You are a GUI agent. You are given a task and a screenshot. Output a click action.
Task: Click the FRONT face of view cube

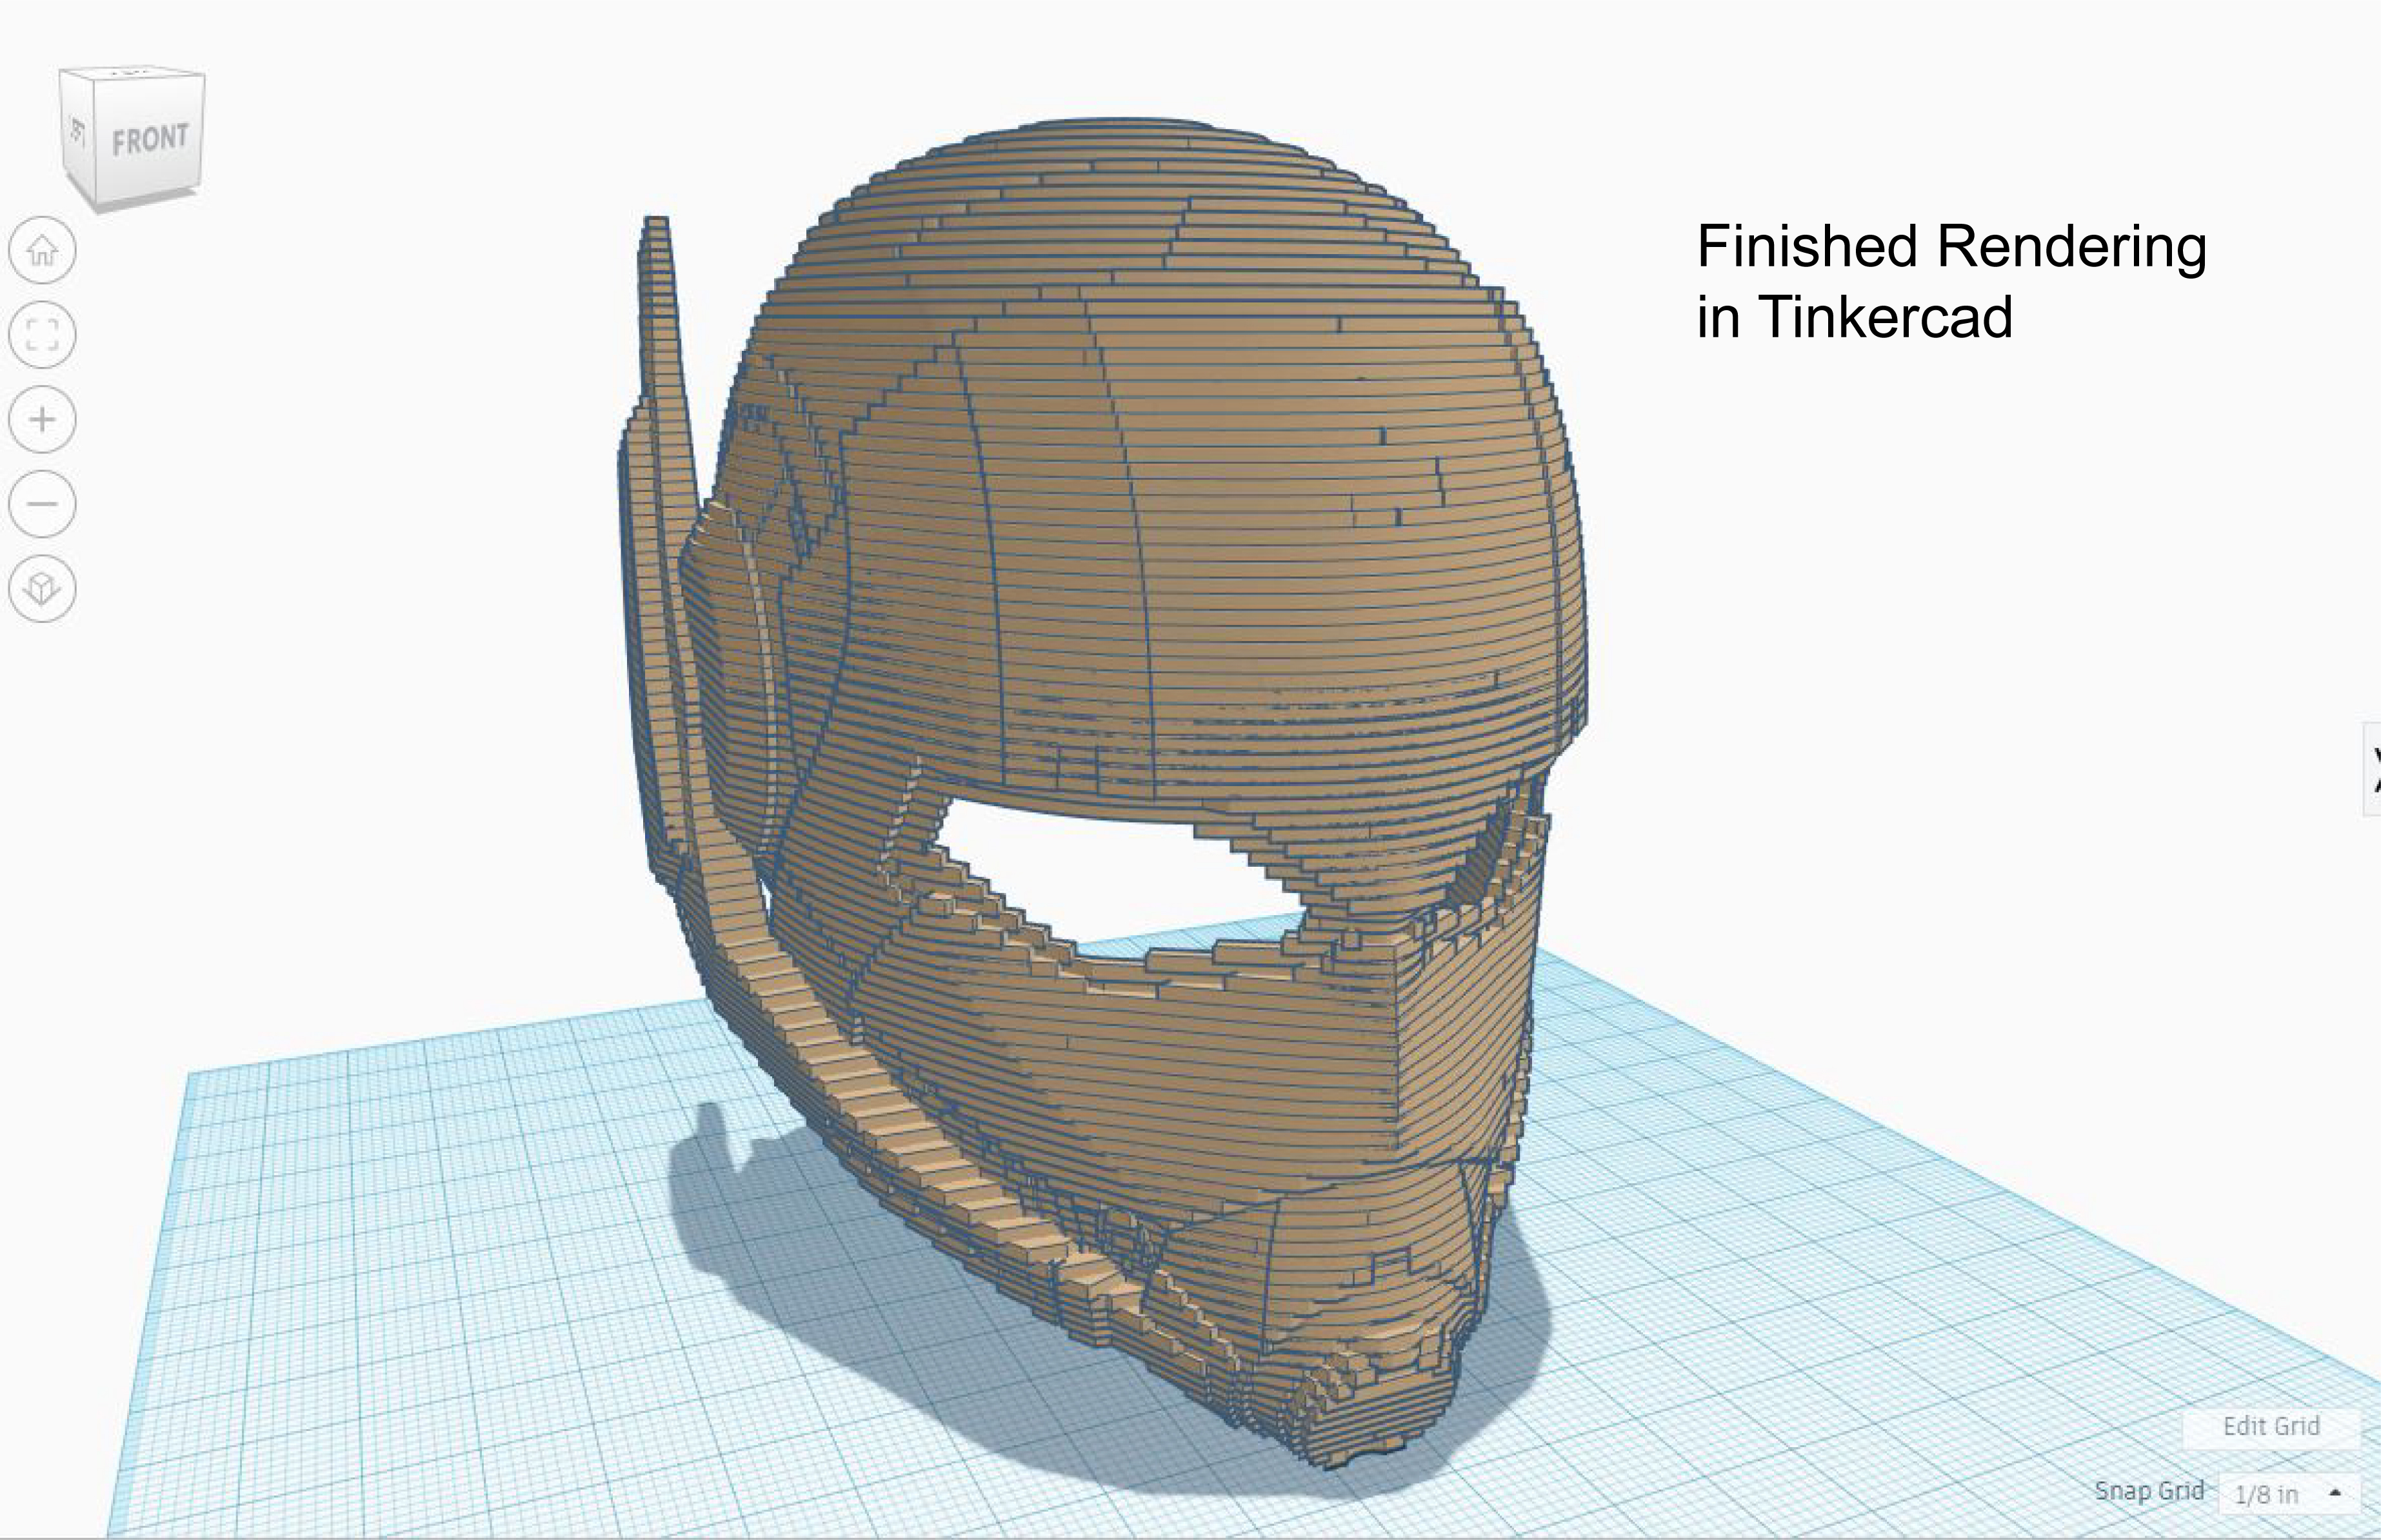pos(149,140)
